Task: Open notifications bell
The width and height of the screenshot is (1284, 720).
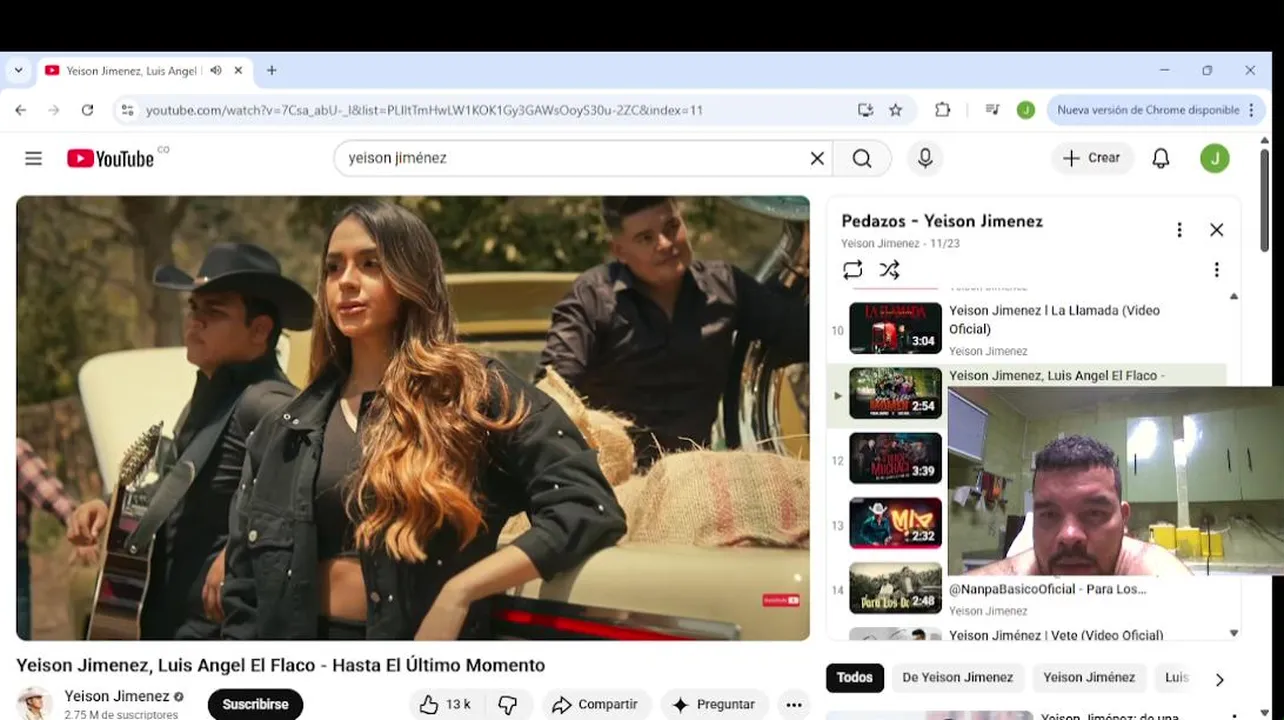Action: click(x=1161, y=158)
